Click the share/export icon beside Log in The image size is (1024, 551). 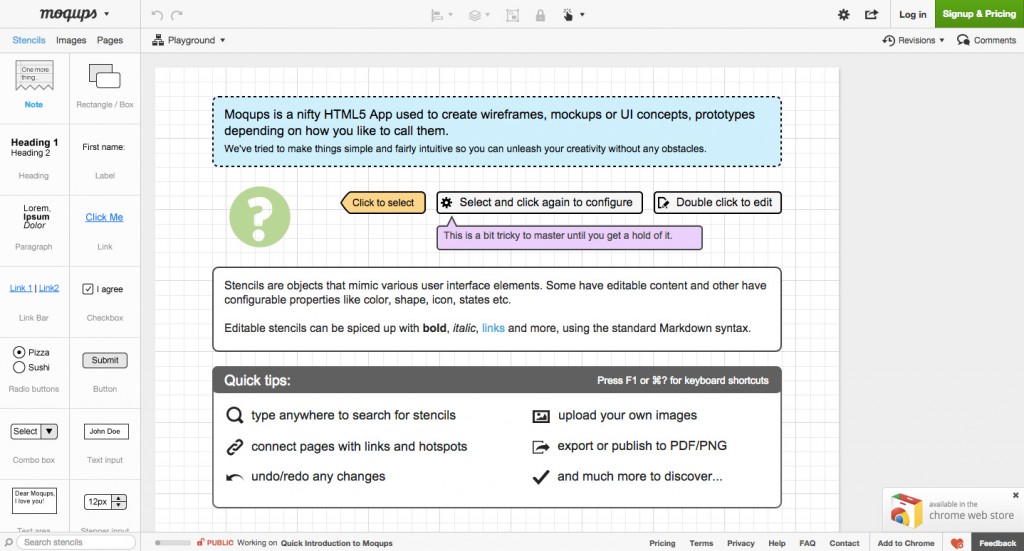[871, 15]
